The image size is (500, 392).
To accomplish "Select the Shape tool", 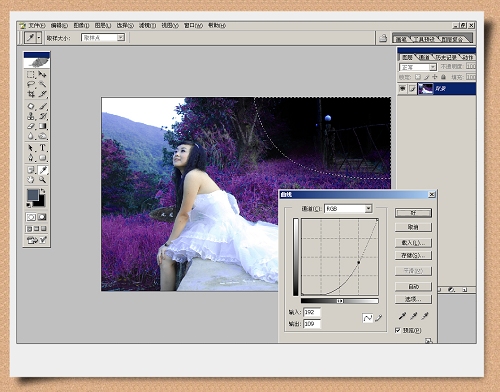I will pos(42,157).
